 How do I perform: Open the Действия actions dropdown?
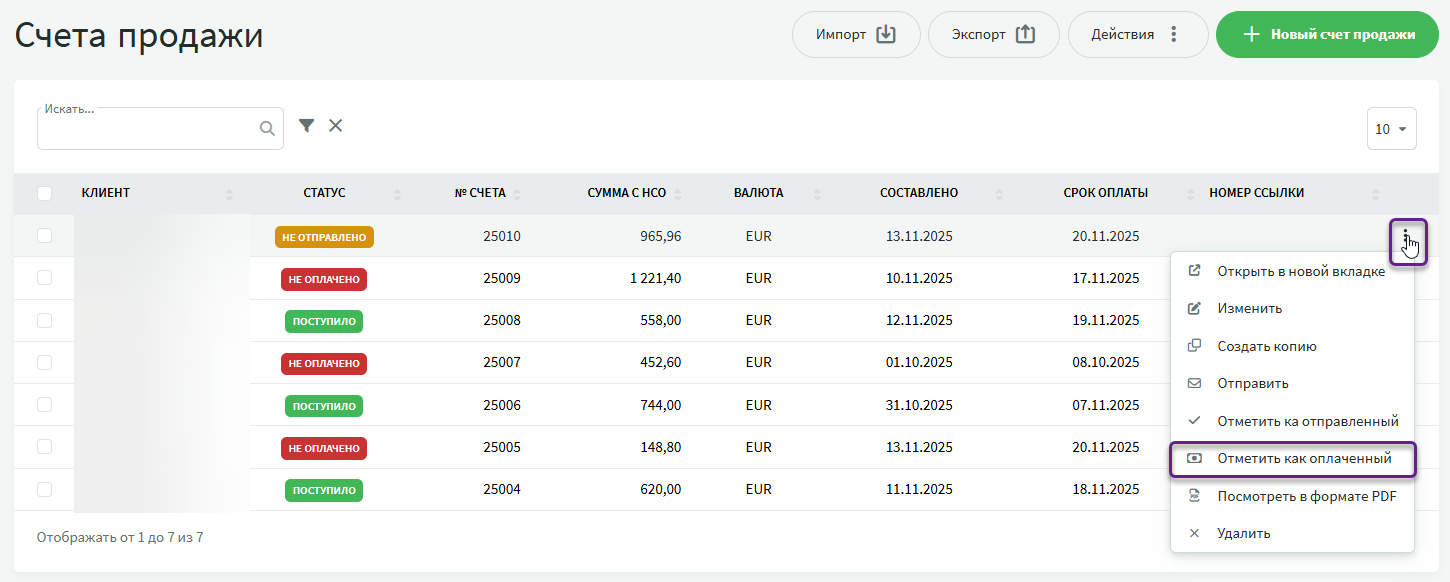(1135, 35)
